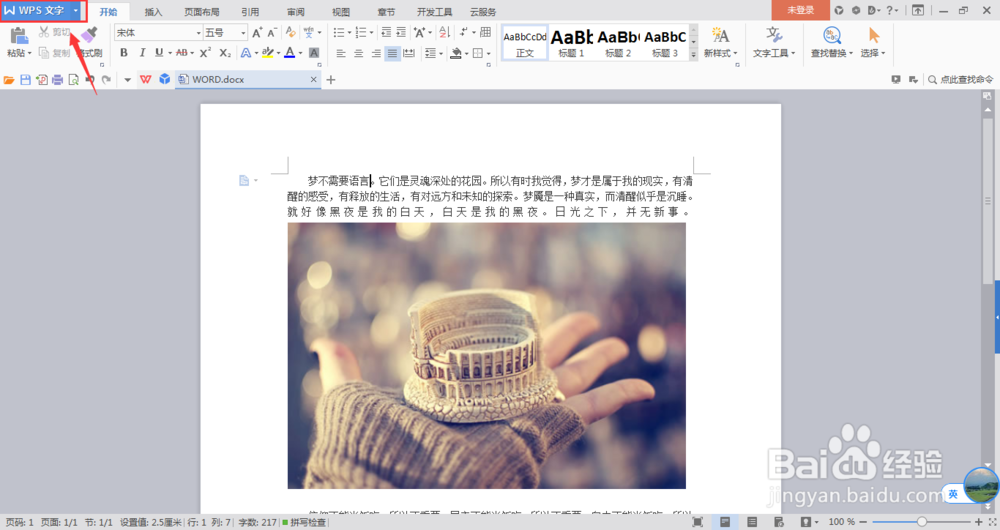The width and height of the screenshot is (1000, 530).
Task: Click the 点此查找命令 search box
Action: point(961,80)
